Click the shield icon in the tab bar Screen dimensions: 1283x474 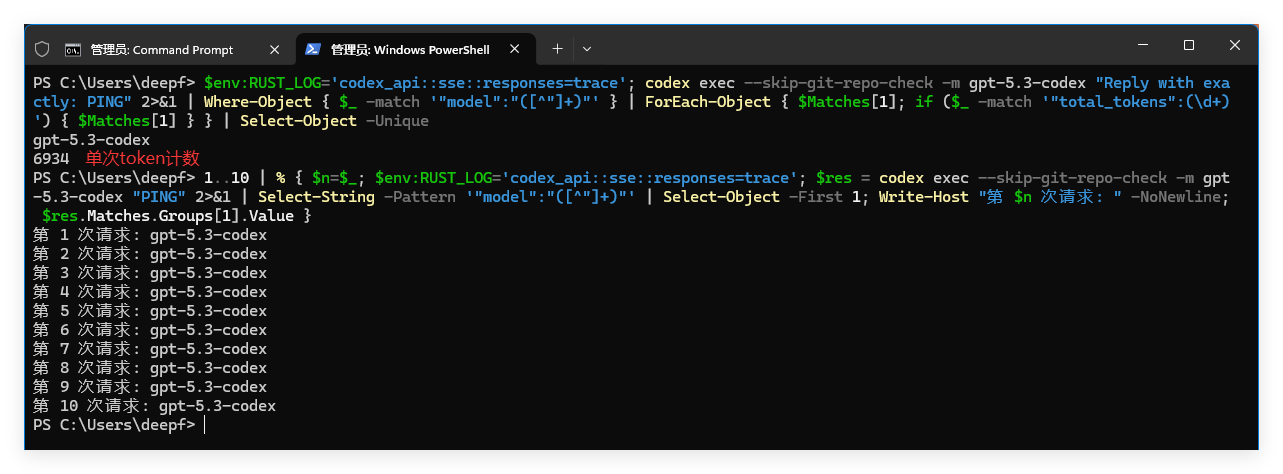pos(42,49)
